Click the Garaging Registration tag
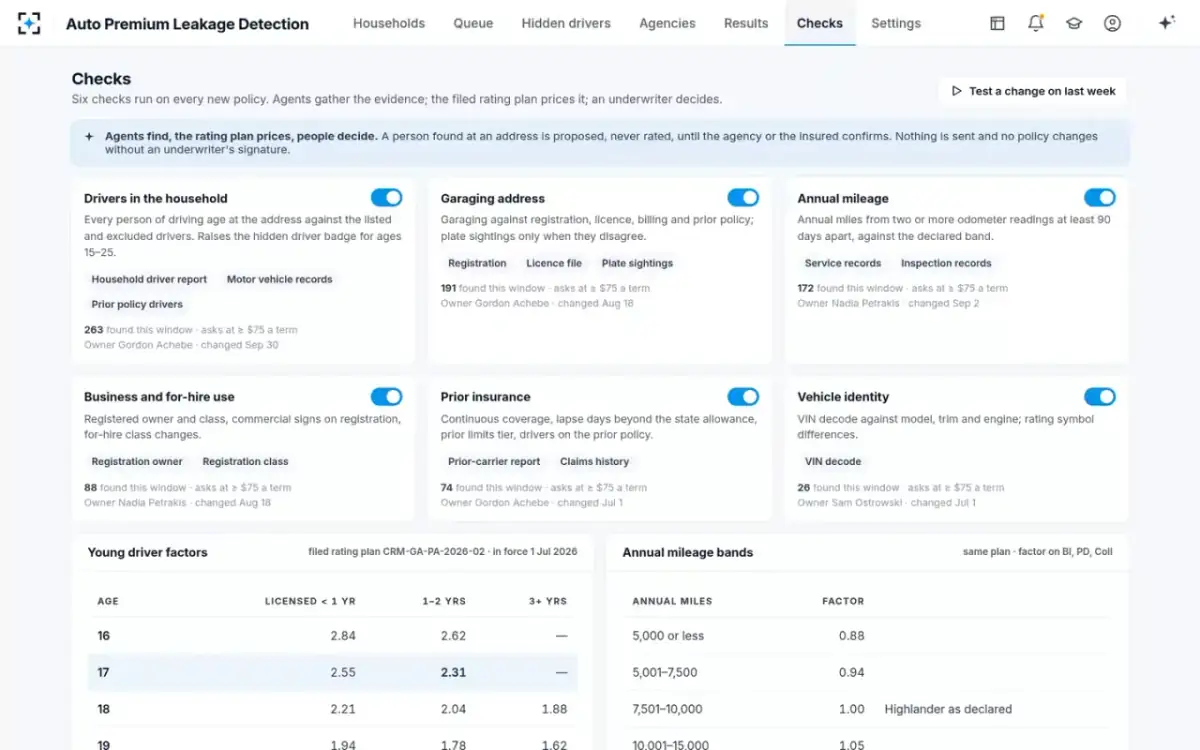This screenshot has height=750, width=1200. [x=477, y=264]
